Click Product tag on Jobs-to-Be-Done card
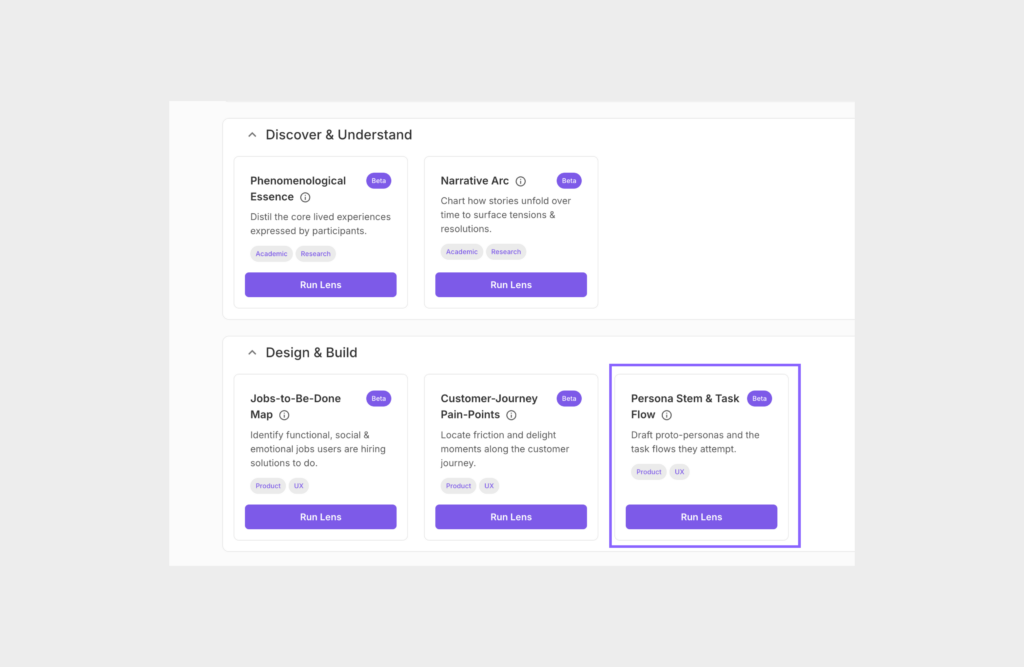 [268, 486]
